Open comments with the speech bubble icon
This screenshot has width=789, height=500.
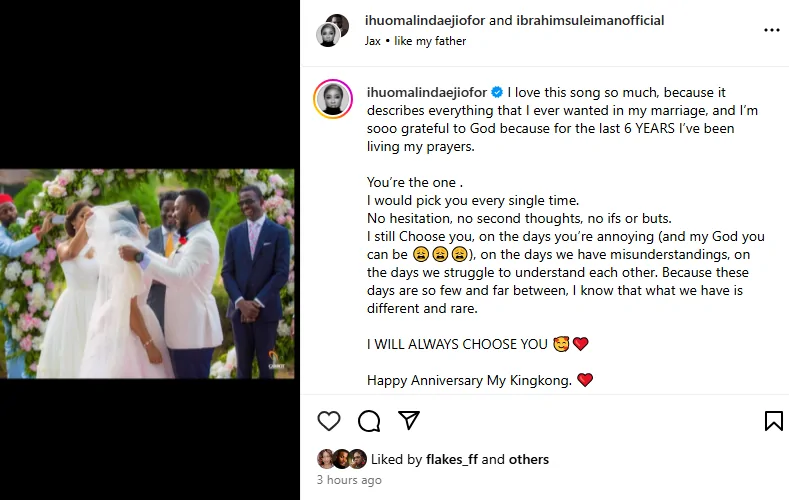click(x=368, y=420)
